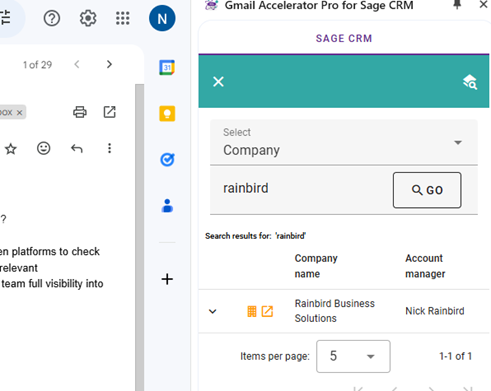The image size is (491, 391).
Task: Expand the Rainbird Business Solutions row
Action: tap(213, 311)
